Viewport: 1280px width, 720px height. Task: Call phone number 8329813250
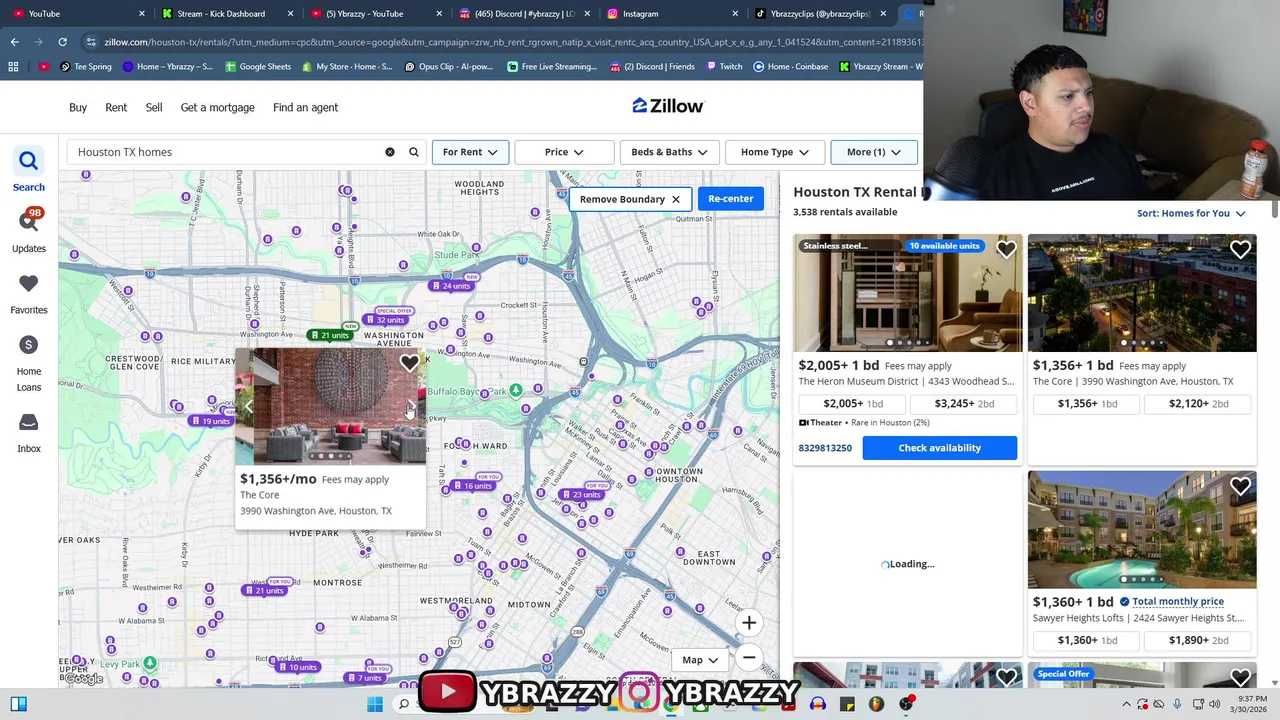(x=825, y=448)
